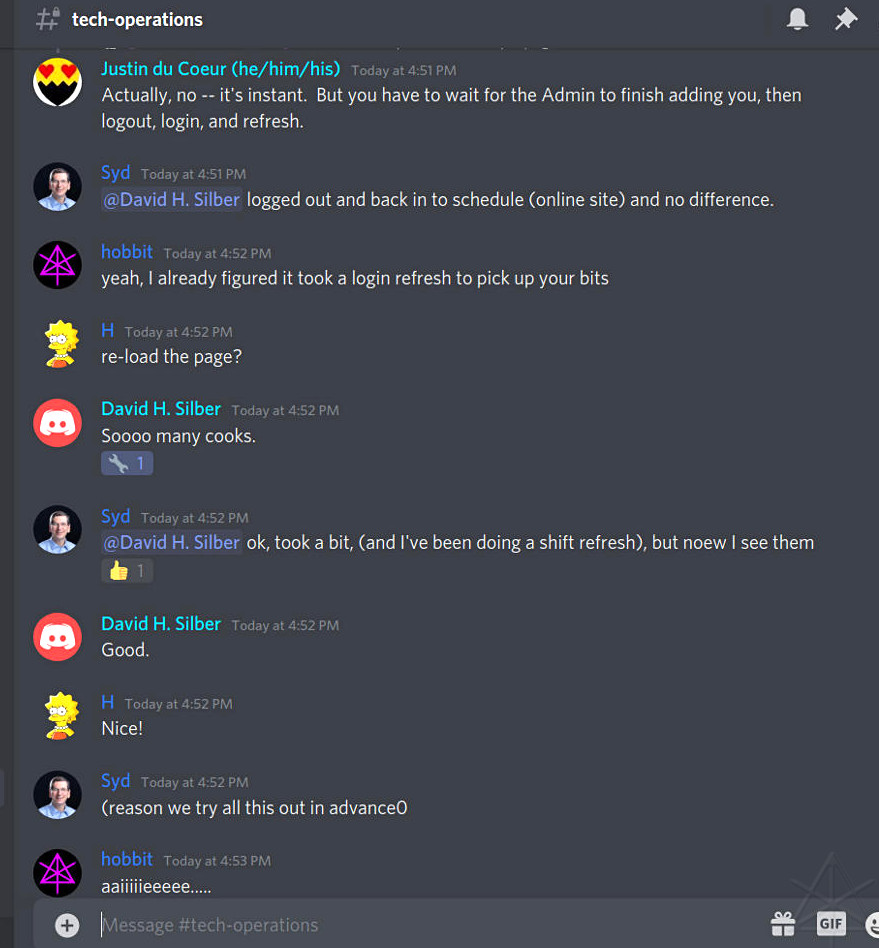
Task: Toggle wrench reaction on Soooo many cooks
Action: pyautogui.click(x=127, y=464)
